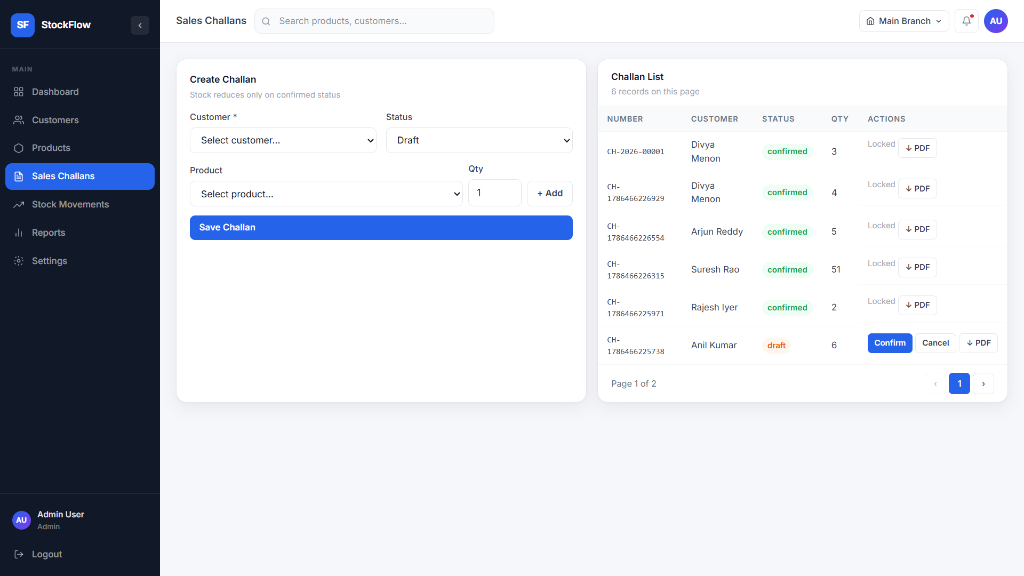This screenshot has height=576, width=1024.
Task: Click the Save Challan button
Action: click(381, 227)
